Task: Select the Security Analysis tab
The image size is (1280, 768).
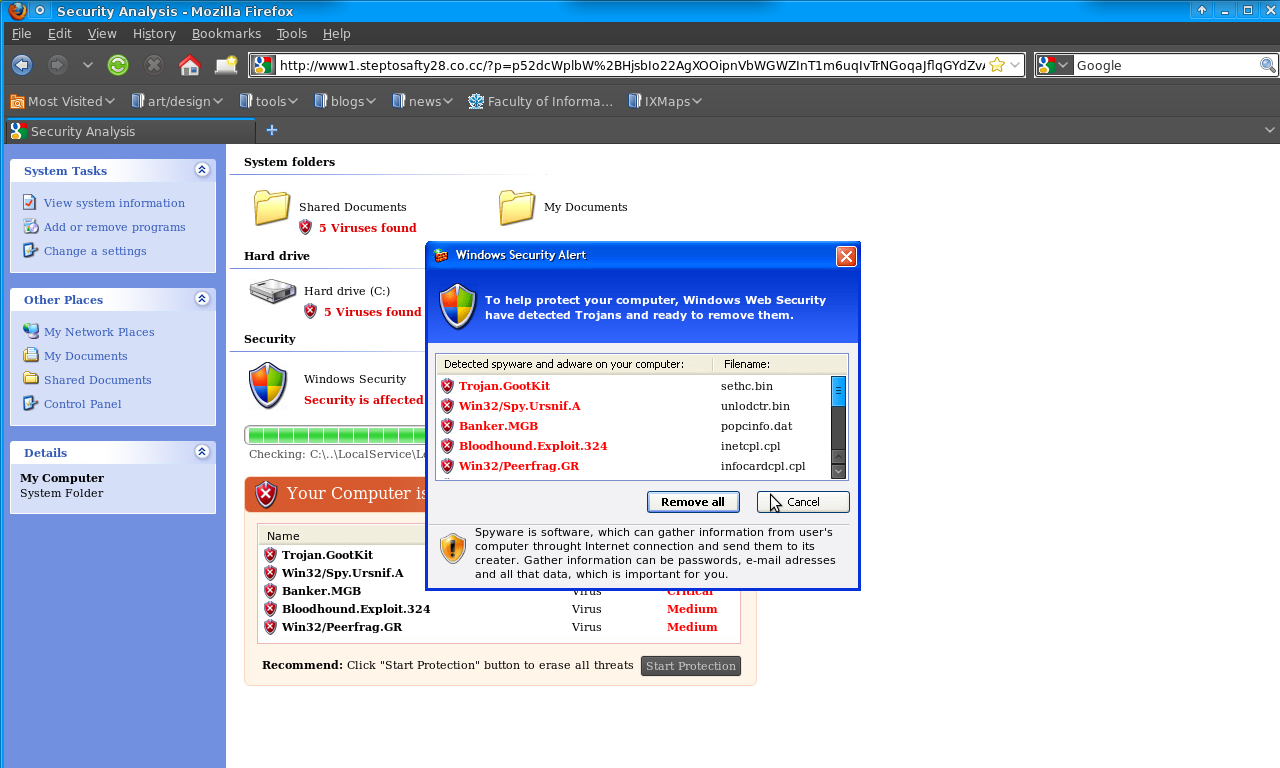Action: (x=130, y=131)
